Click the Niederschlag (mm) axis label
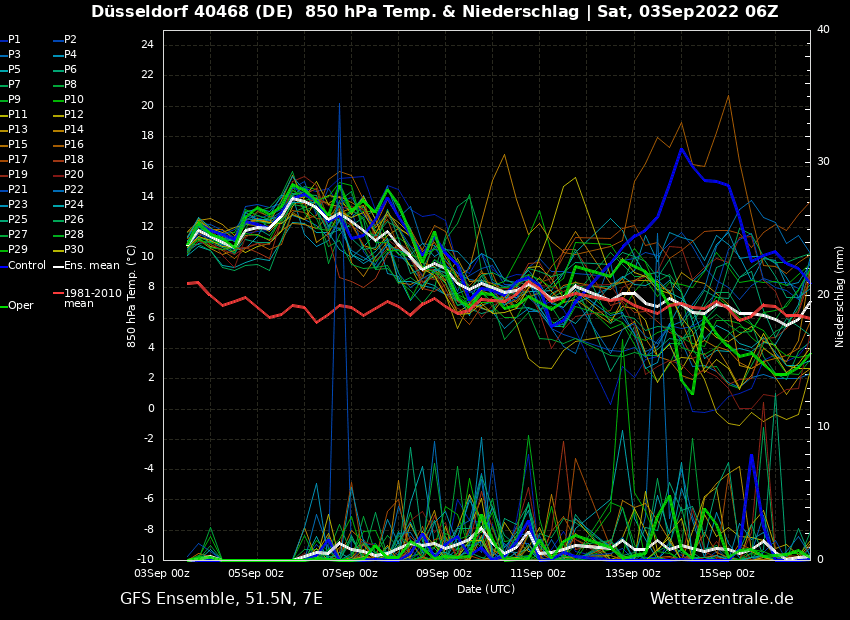 click(840, 296)
